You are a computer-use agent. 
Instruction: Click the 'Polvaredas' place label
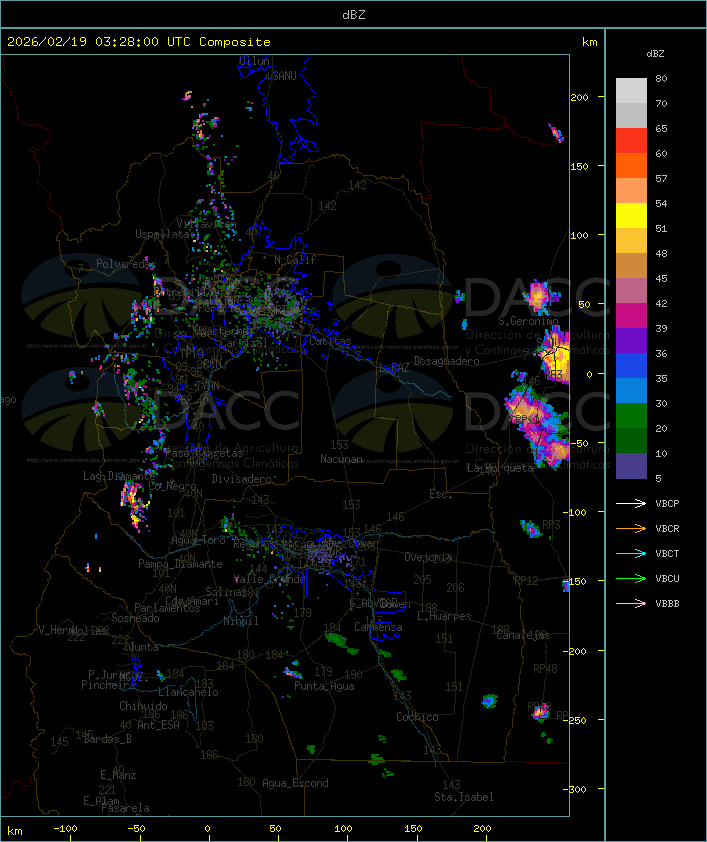[126, 264]
